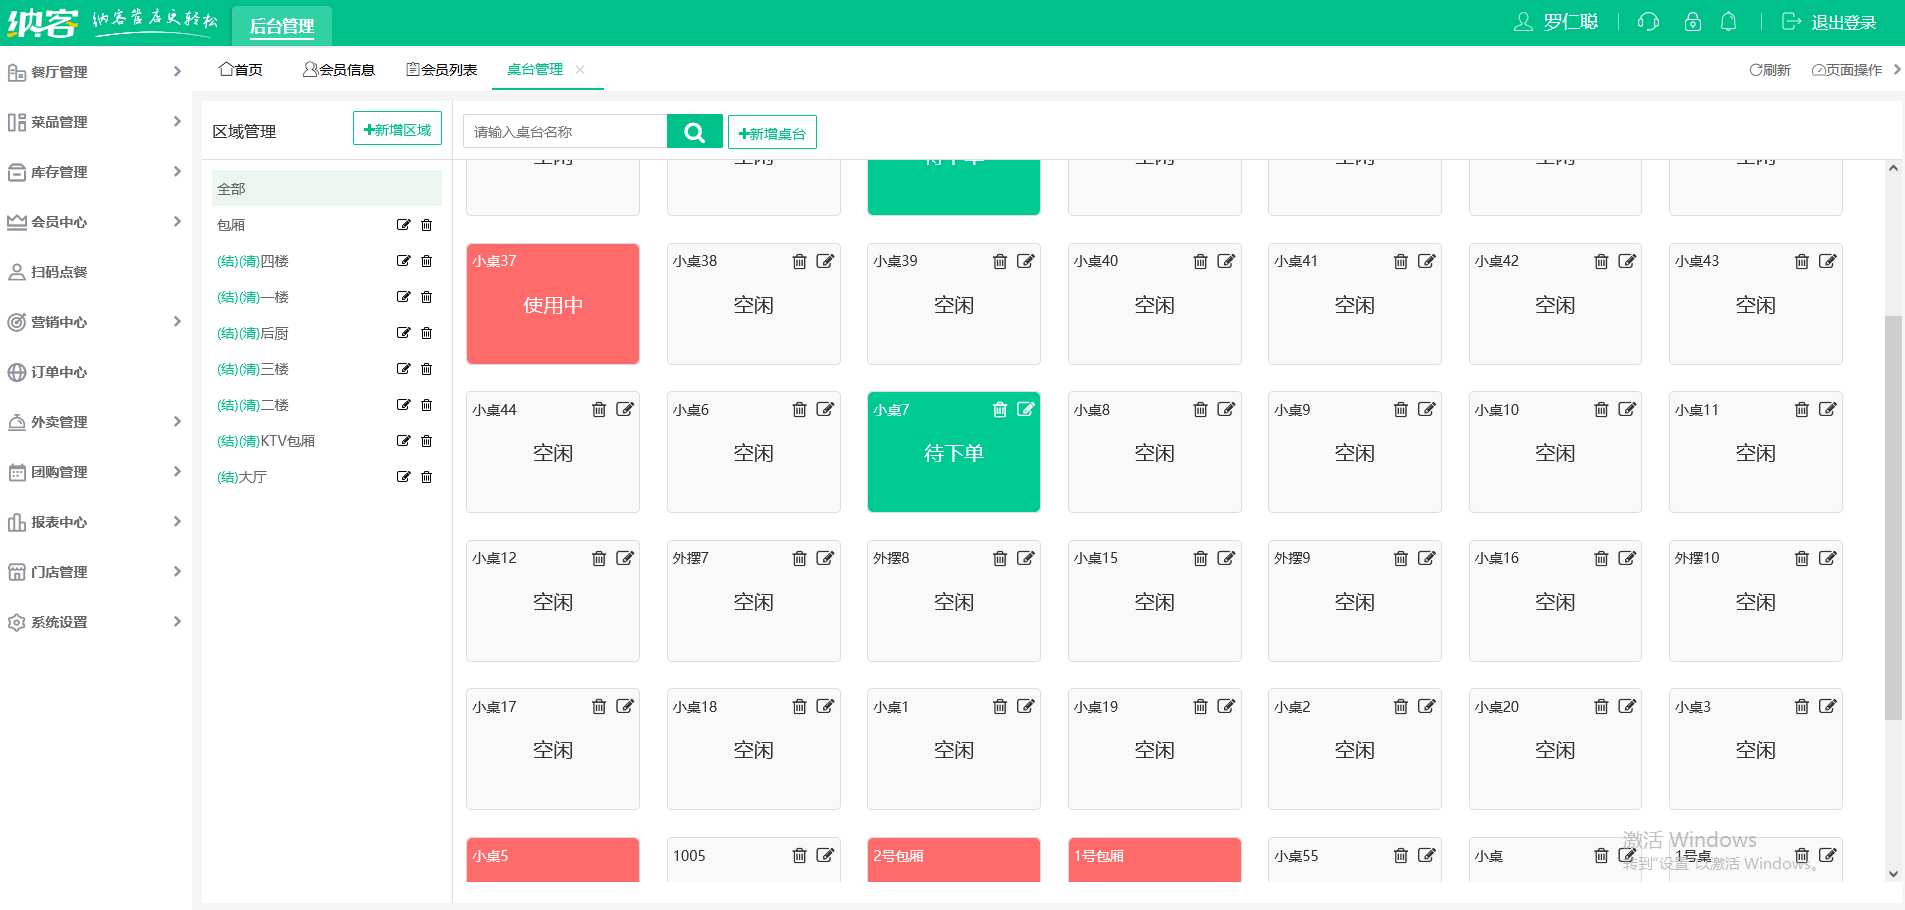Screen dimensions: 1905x910
Task: Select 后台管理 top tab
Action: point(282,26)
